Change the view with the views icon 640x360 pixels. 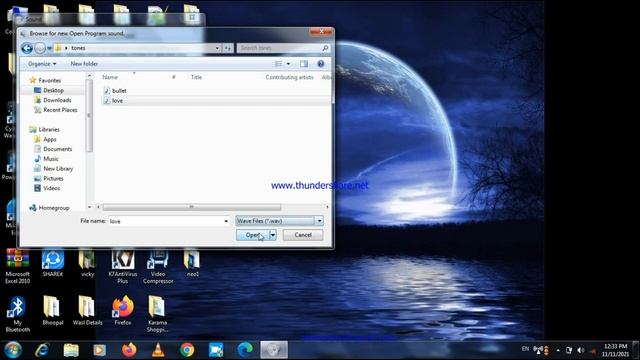click(278, 64)
